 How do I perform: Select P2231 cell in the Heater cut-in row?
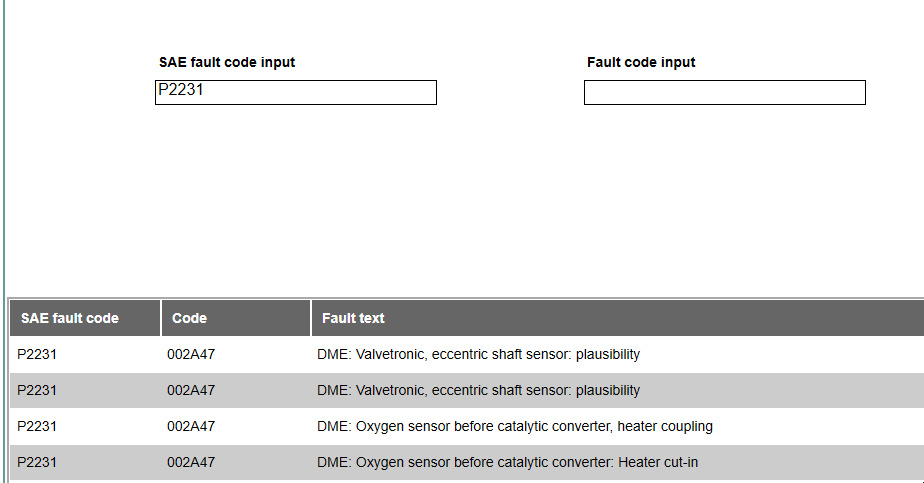pyautogui.click(x=37, y=462)
